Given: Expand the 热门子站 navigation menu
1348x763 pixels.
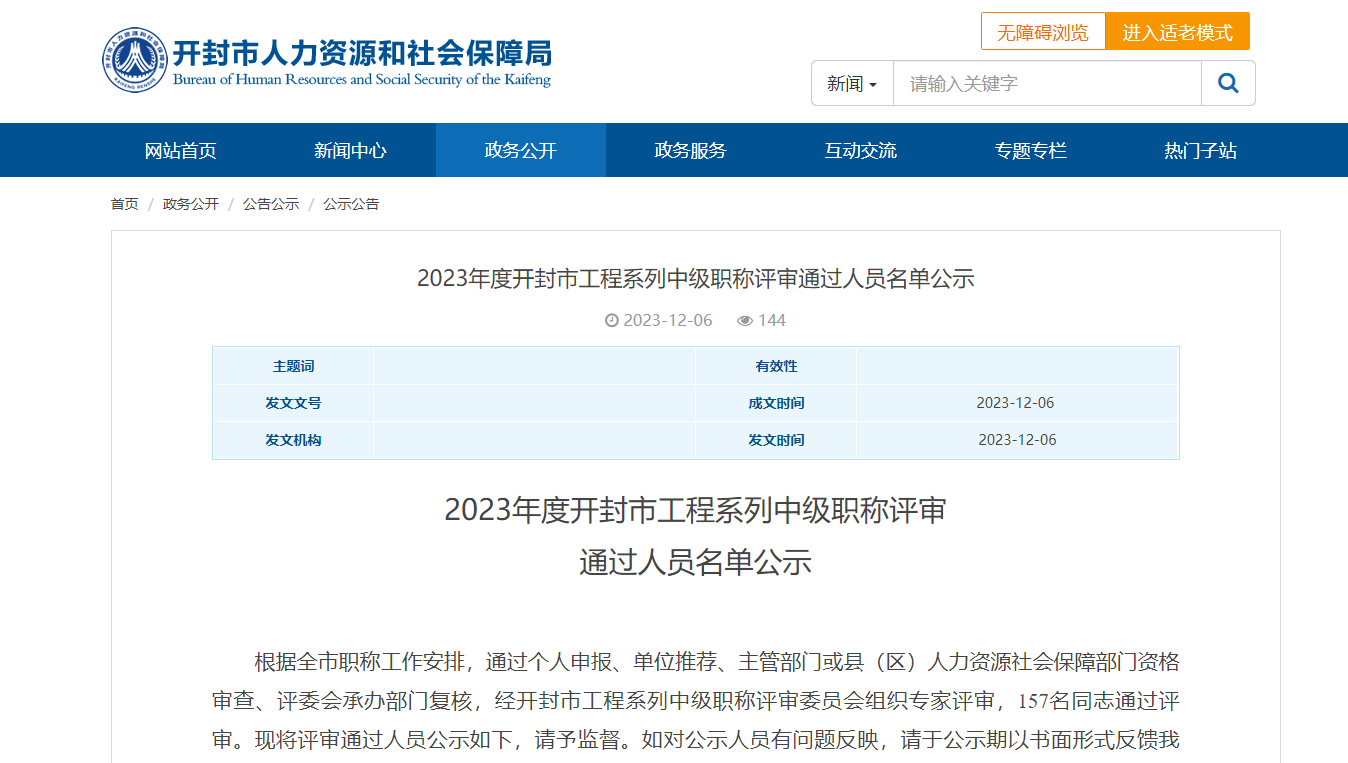Looking at the screenshot, I should (x=1200, y=151).
